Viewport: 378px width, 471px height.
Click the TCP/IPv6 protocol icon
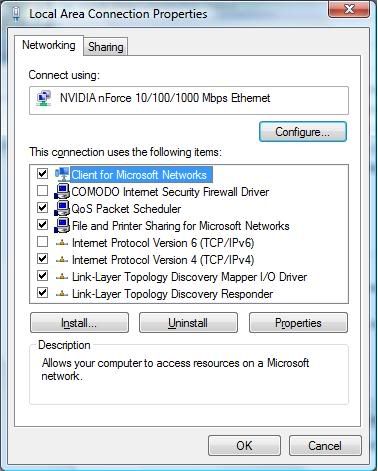click(x=62, y=243)
